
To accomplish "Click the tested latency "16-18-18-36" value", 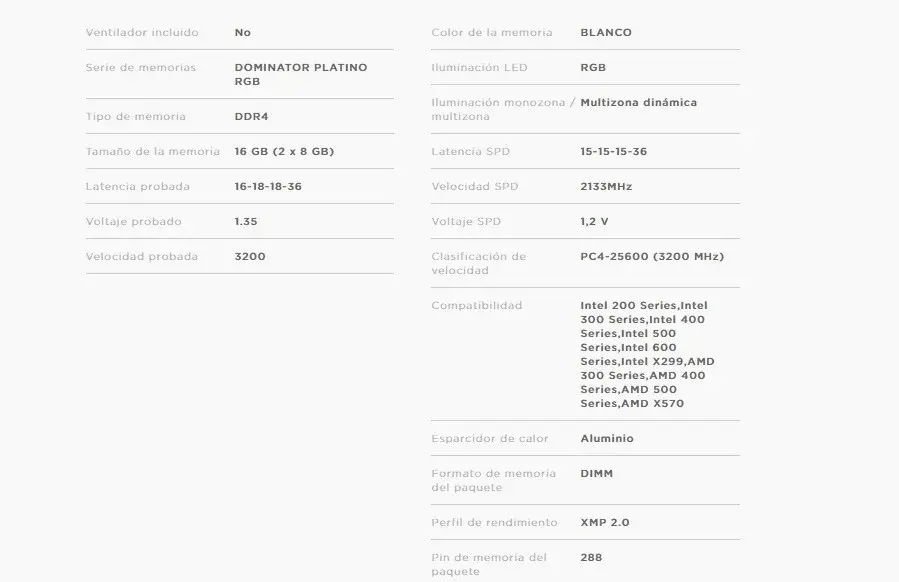I will click(x=268, y=187).
